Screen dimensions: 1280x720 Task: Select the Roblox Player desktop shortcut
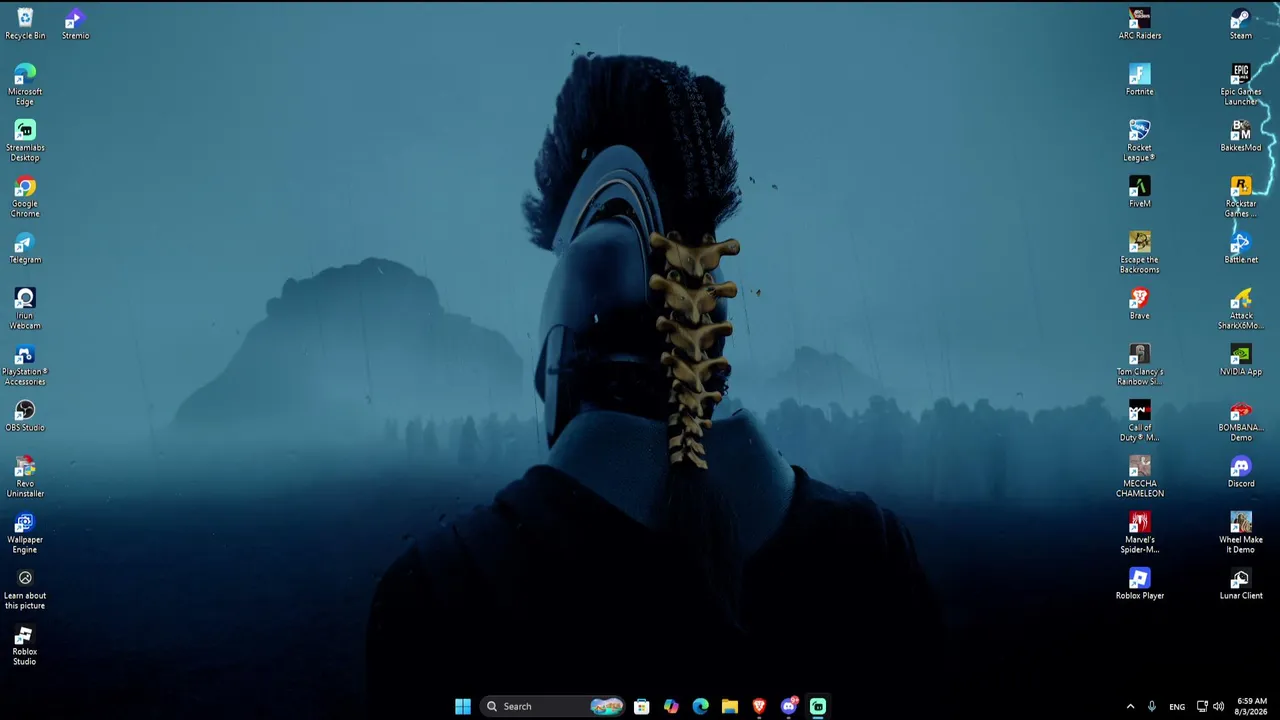click(1140, 584)
